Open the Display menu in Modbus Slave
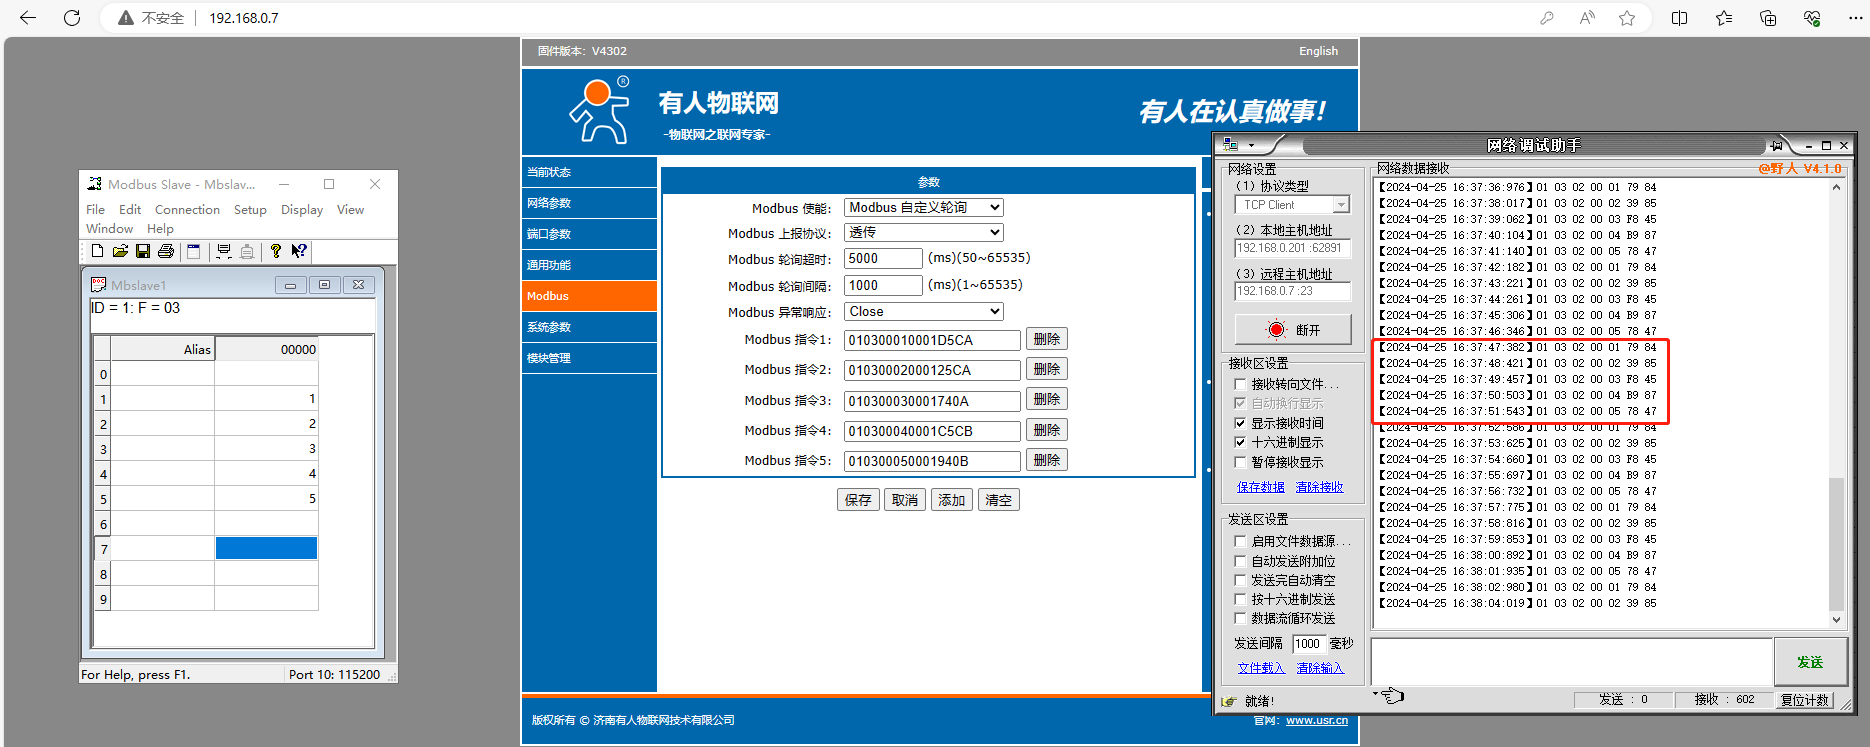This screenshot has height=747, width=1870. pos(302,210)
